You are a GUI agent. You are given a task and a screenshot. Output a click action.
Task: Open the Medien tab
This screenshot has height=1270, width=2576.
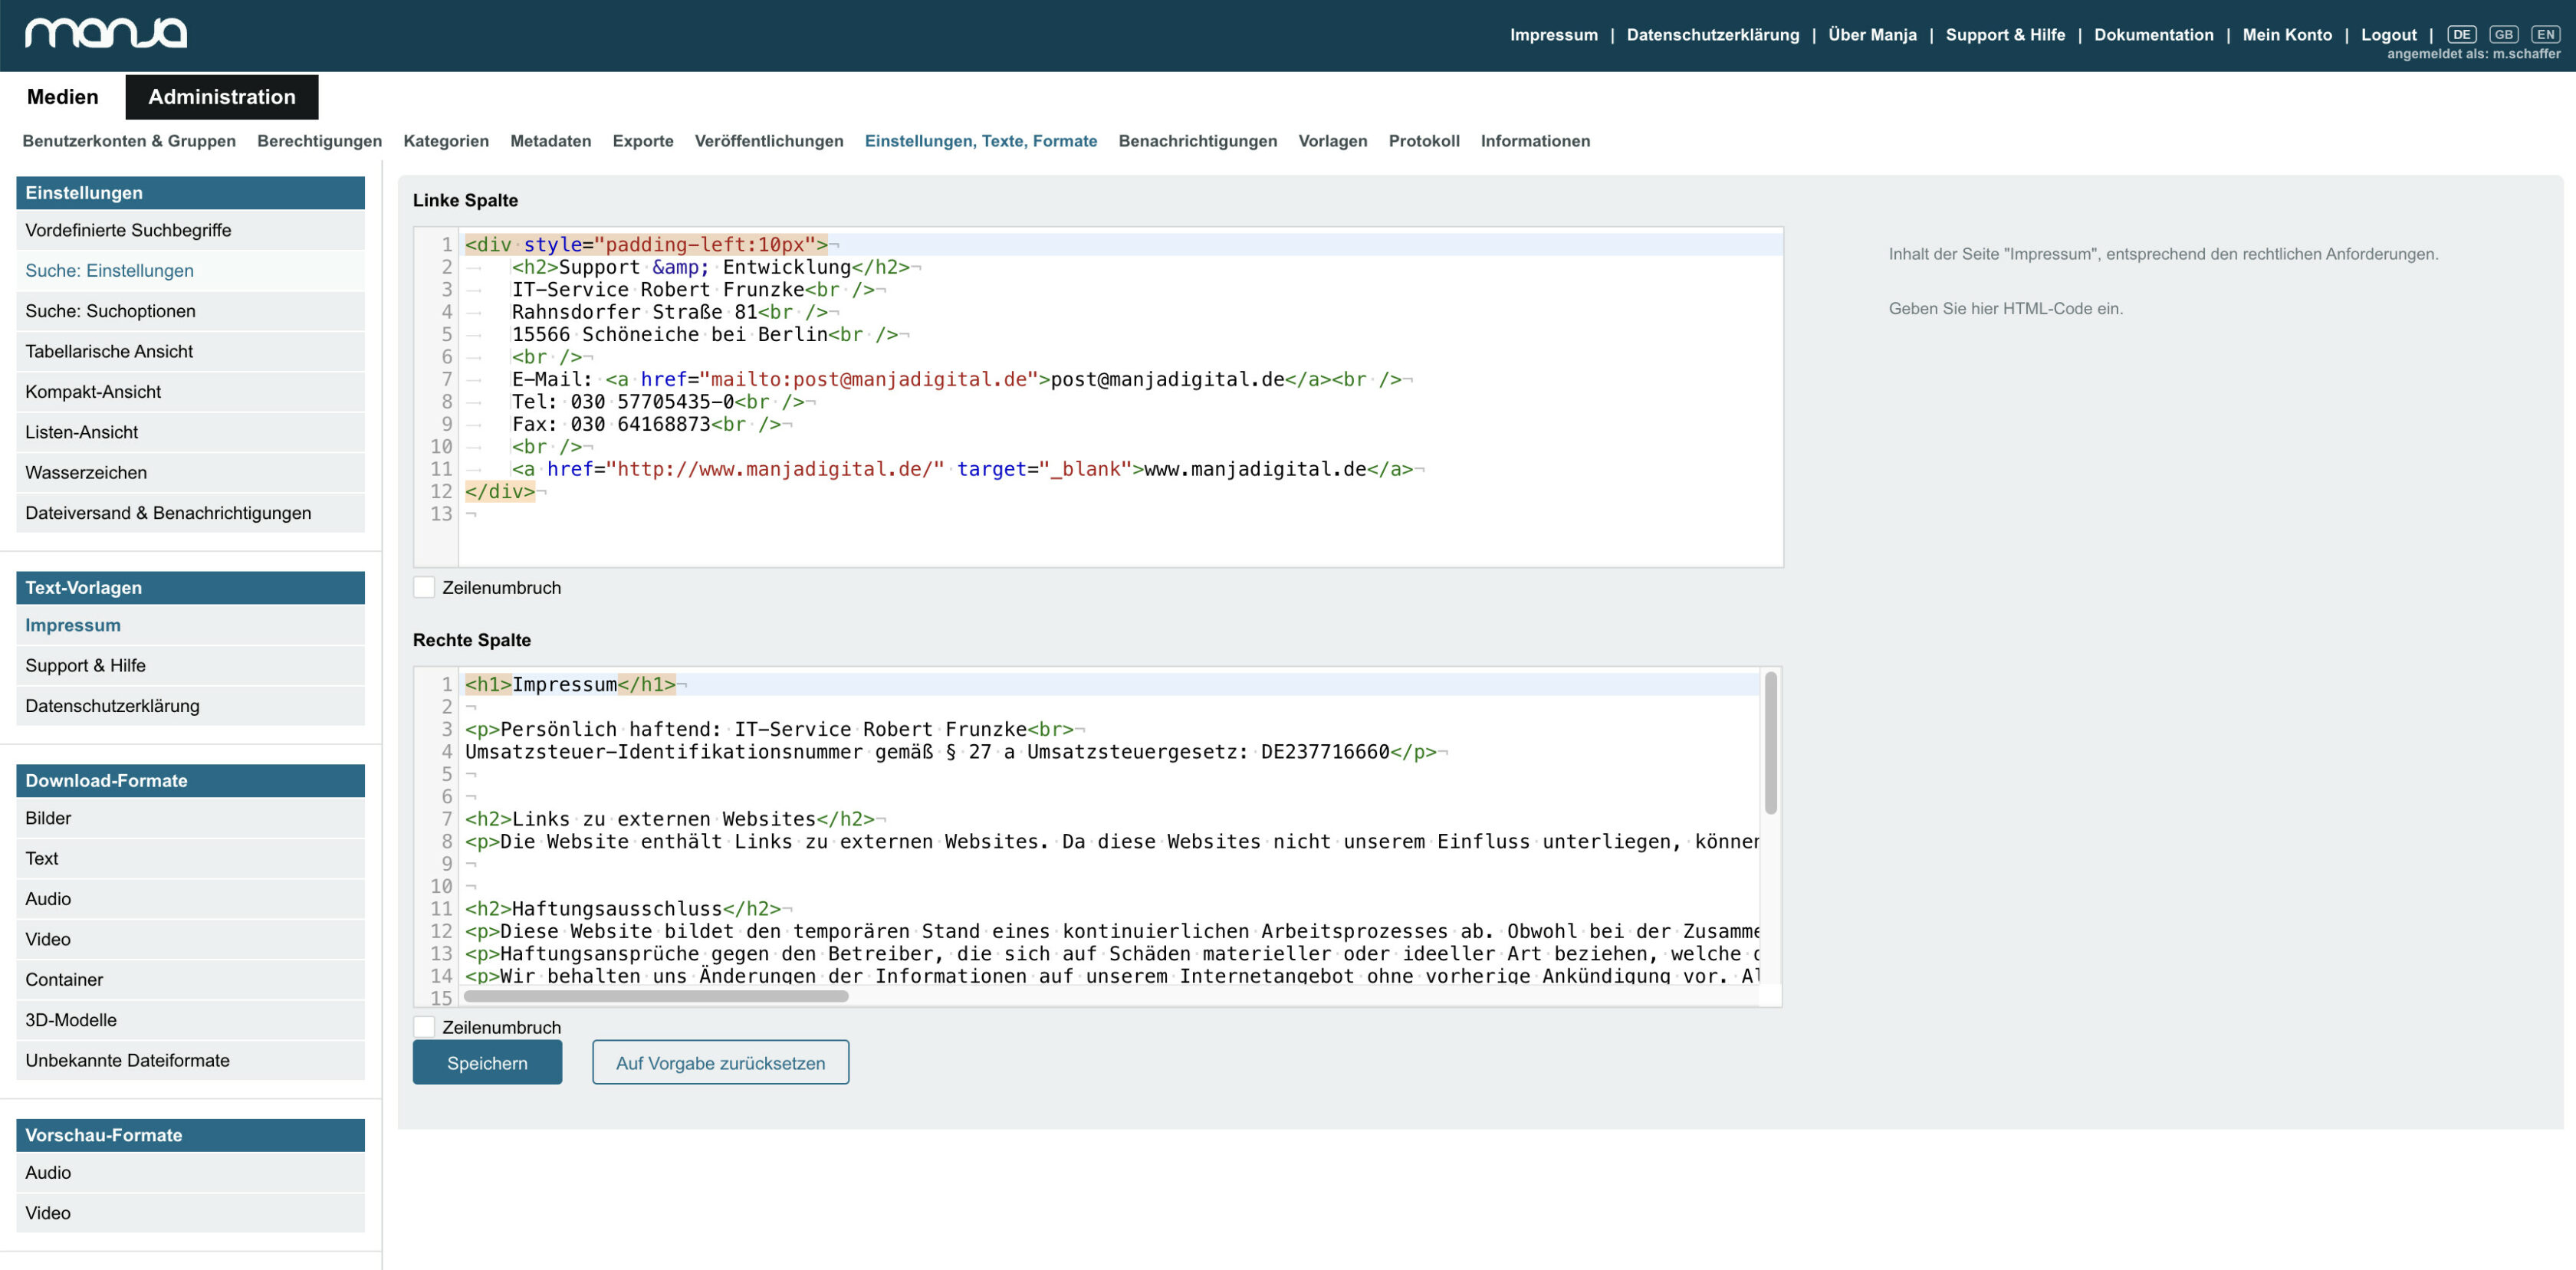point(63,96)
